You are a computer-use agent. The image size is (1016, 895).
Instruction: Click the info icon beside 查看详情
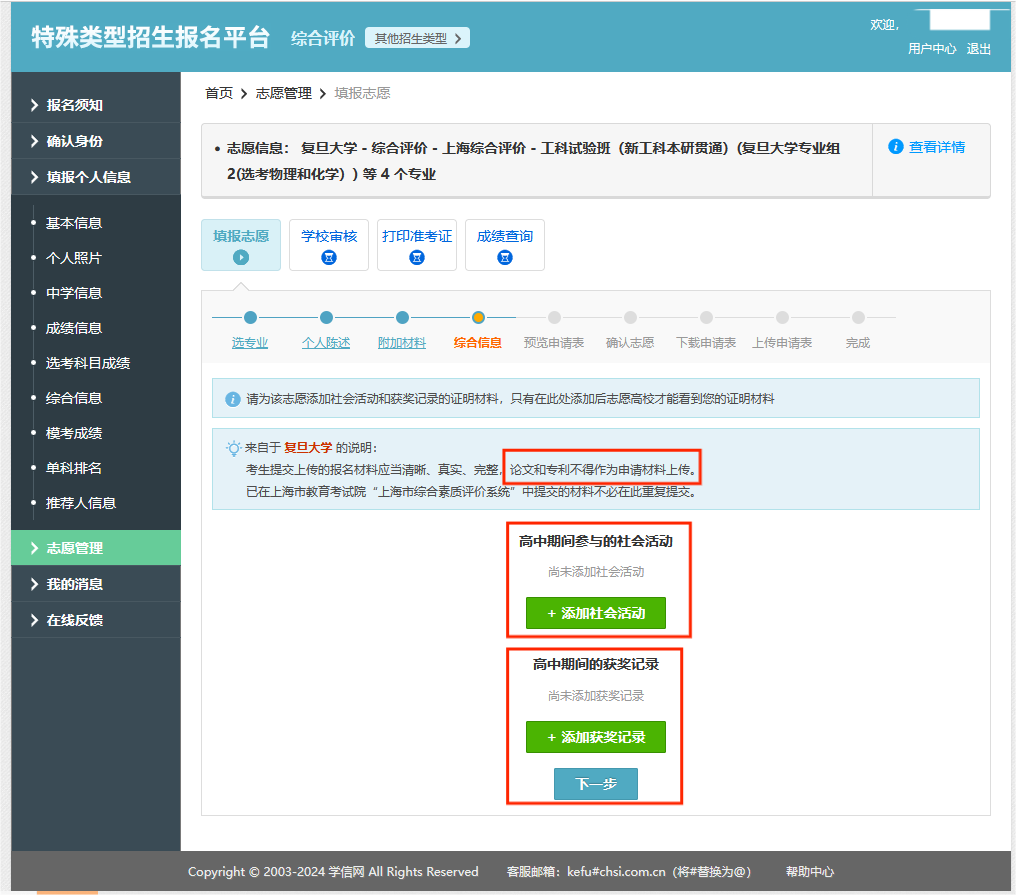(896, 147)
